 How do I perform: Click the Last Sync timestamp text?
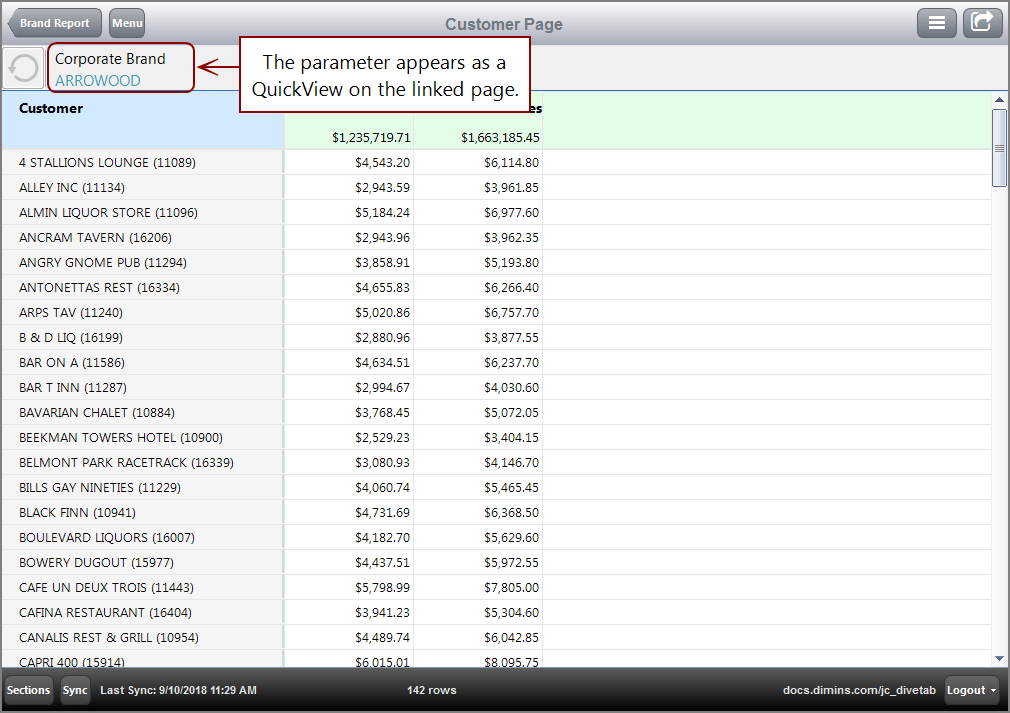click(179, 690)
